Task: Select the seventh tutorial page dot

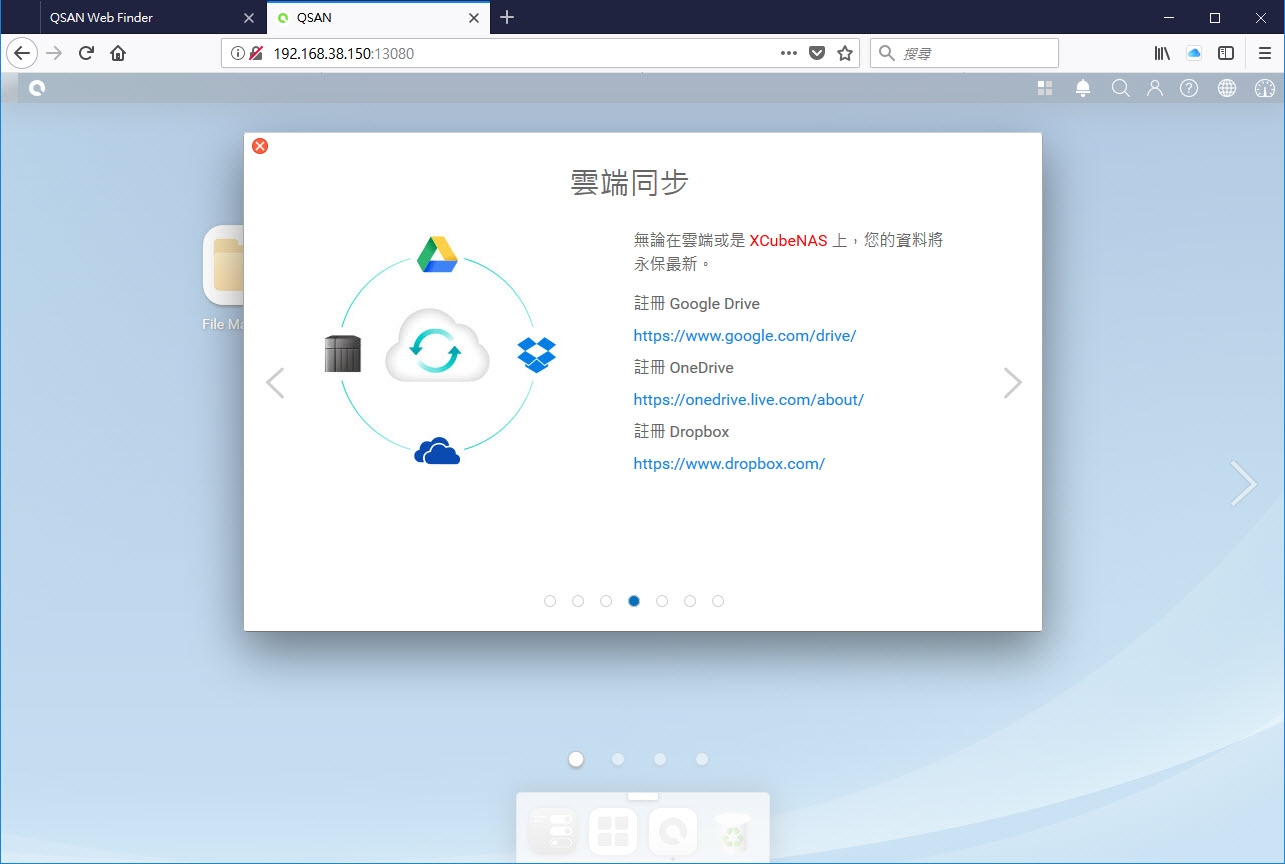Action: pos(718,601)
